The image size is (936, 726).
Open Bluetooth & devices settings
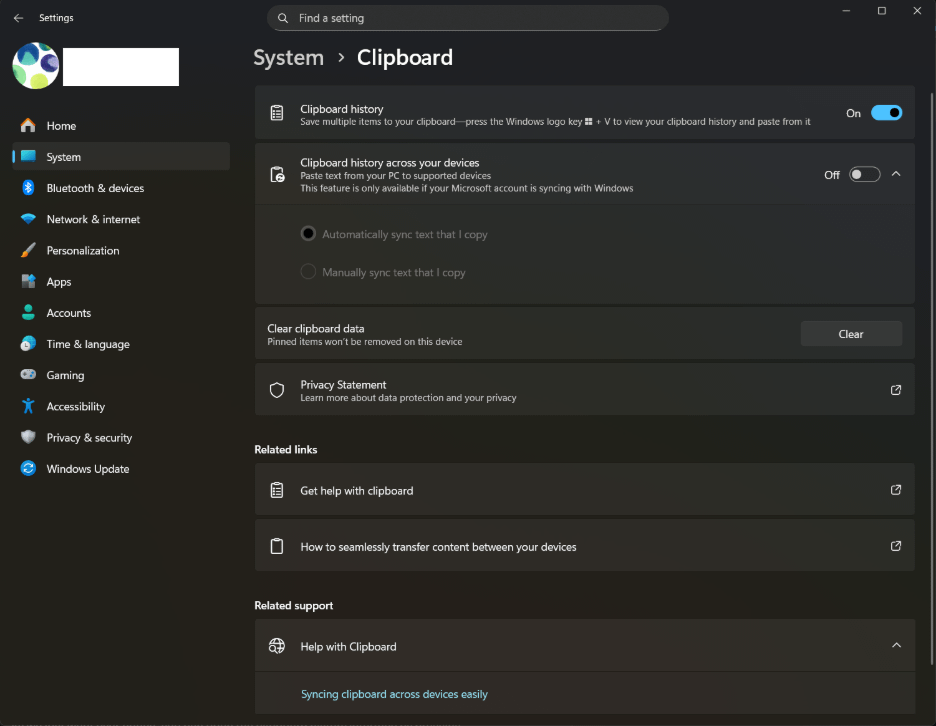[x=121, y=187]
